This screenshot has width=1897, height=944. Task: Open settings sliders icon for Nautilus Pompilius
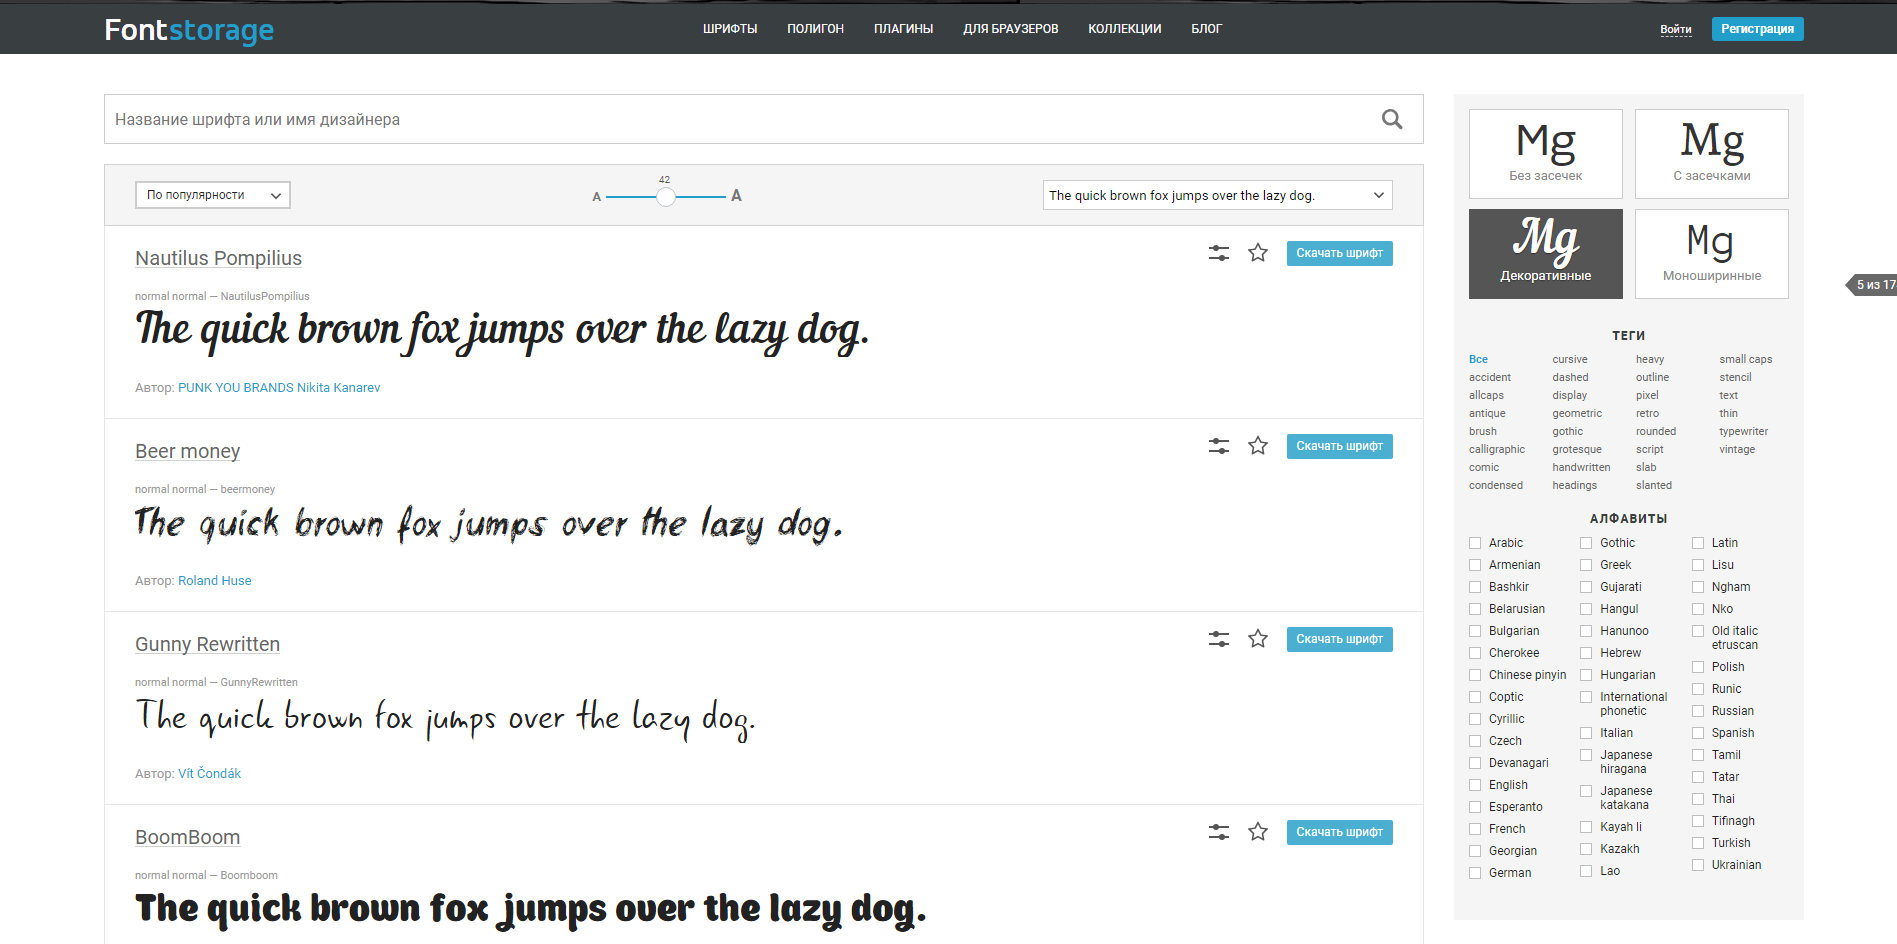(x=1219, y=253)
